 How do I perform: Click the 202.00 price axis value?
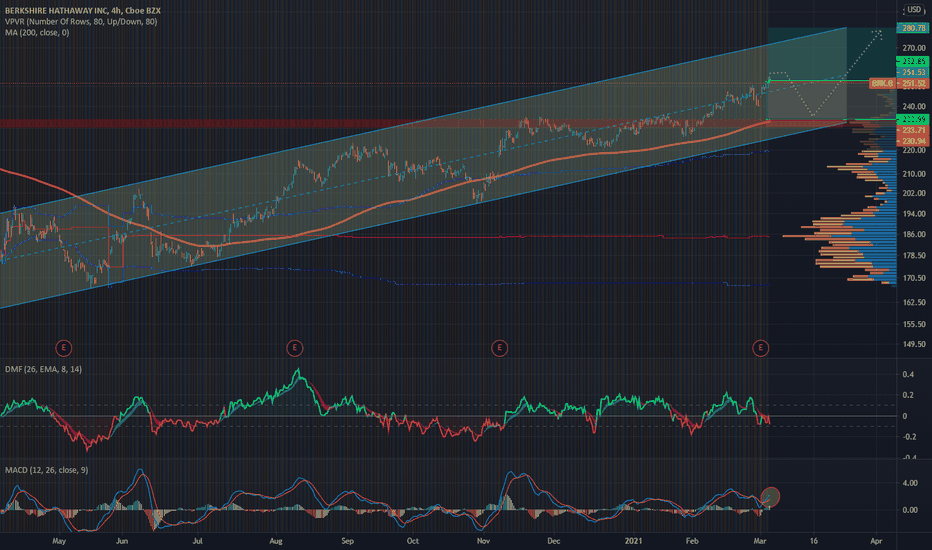(914, 193)
